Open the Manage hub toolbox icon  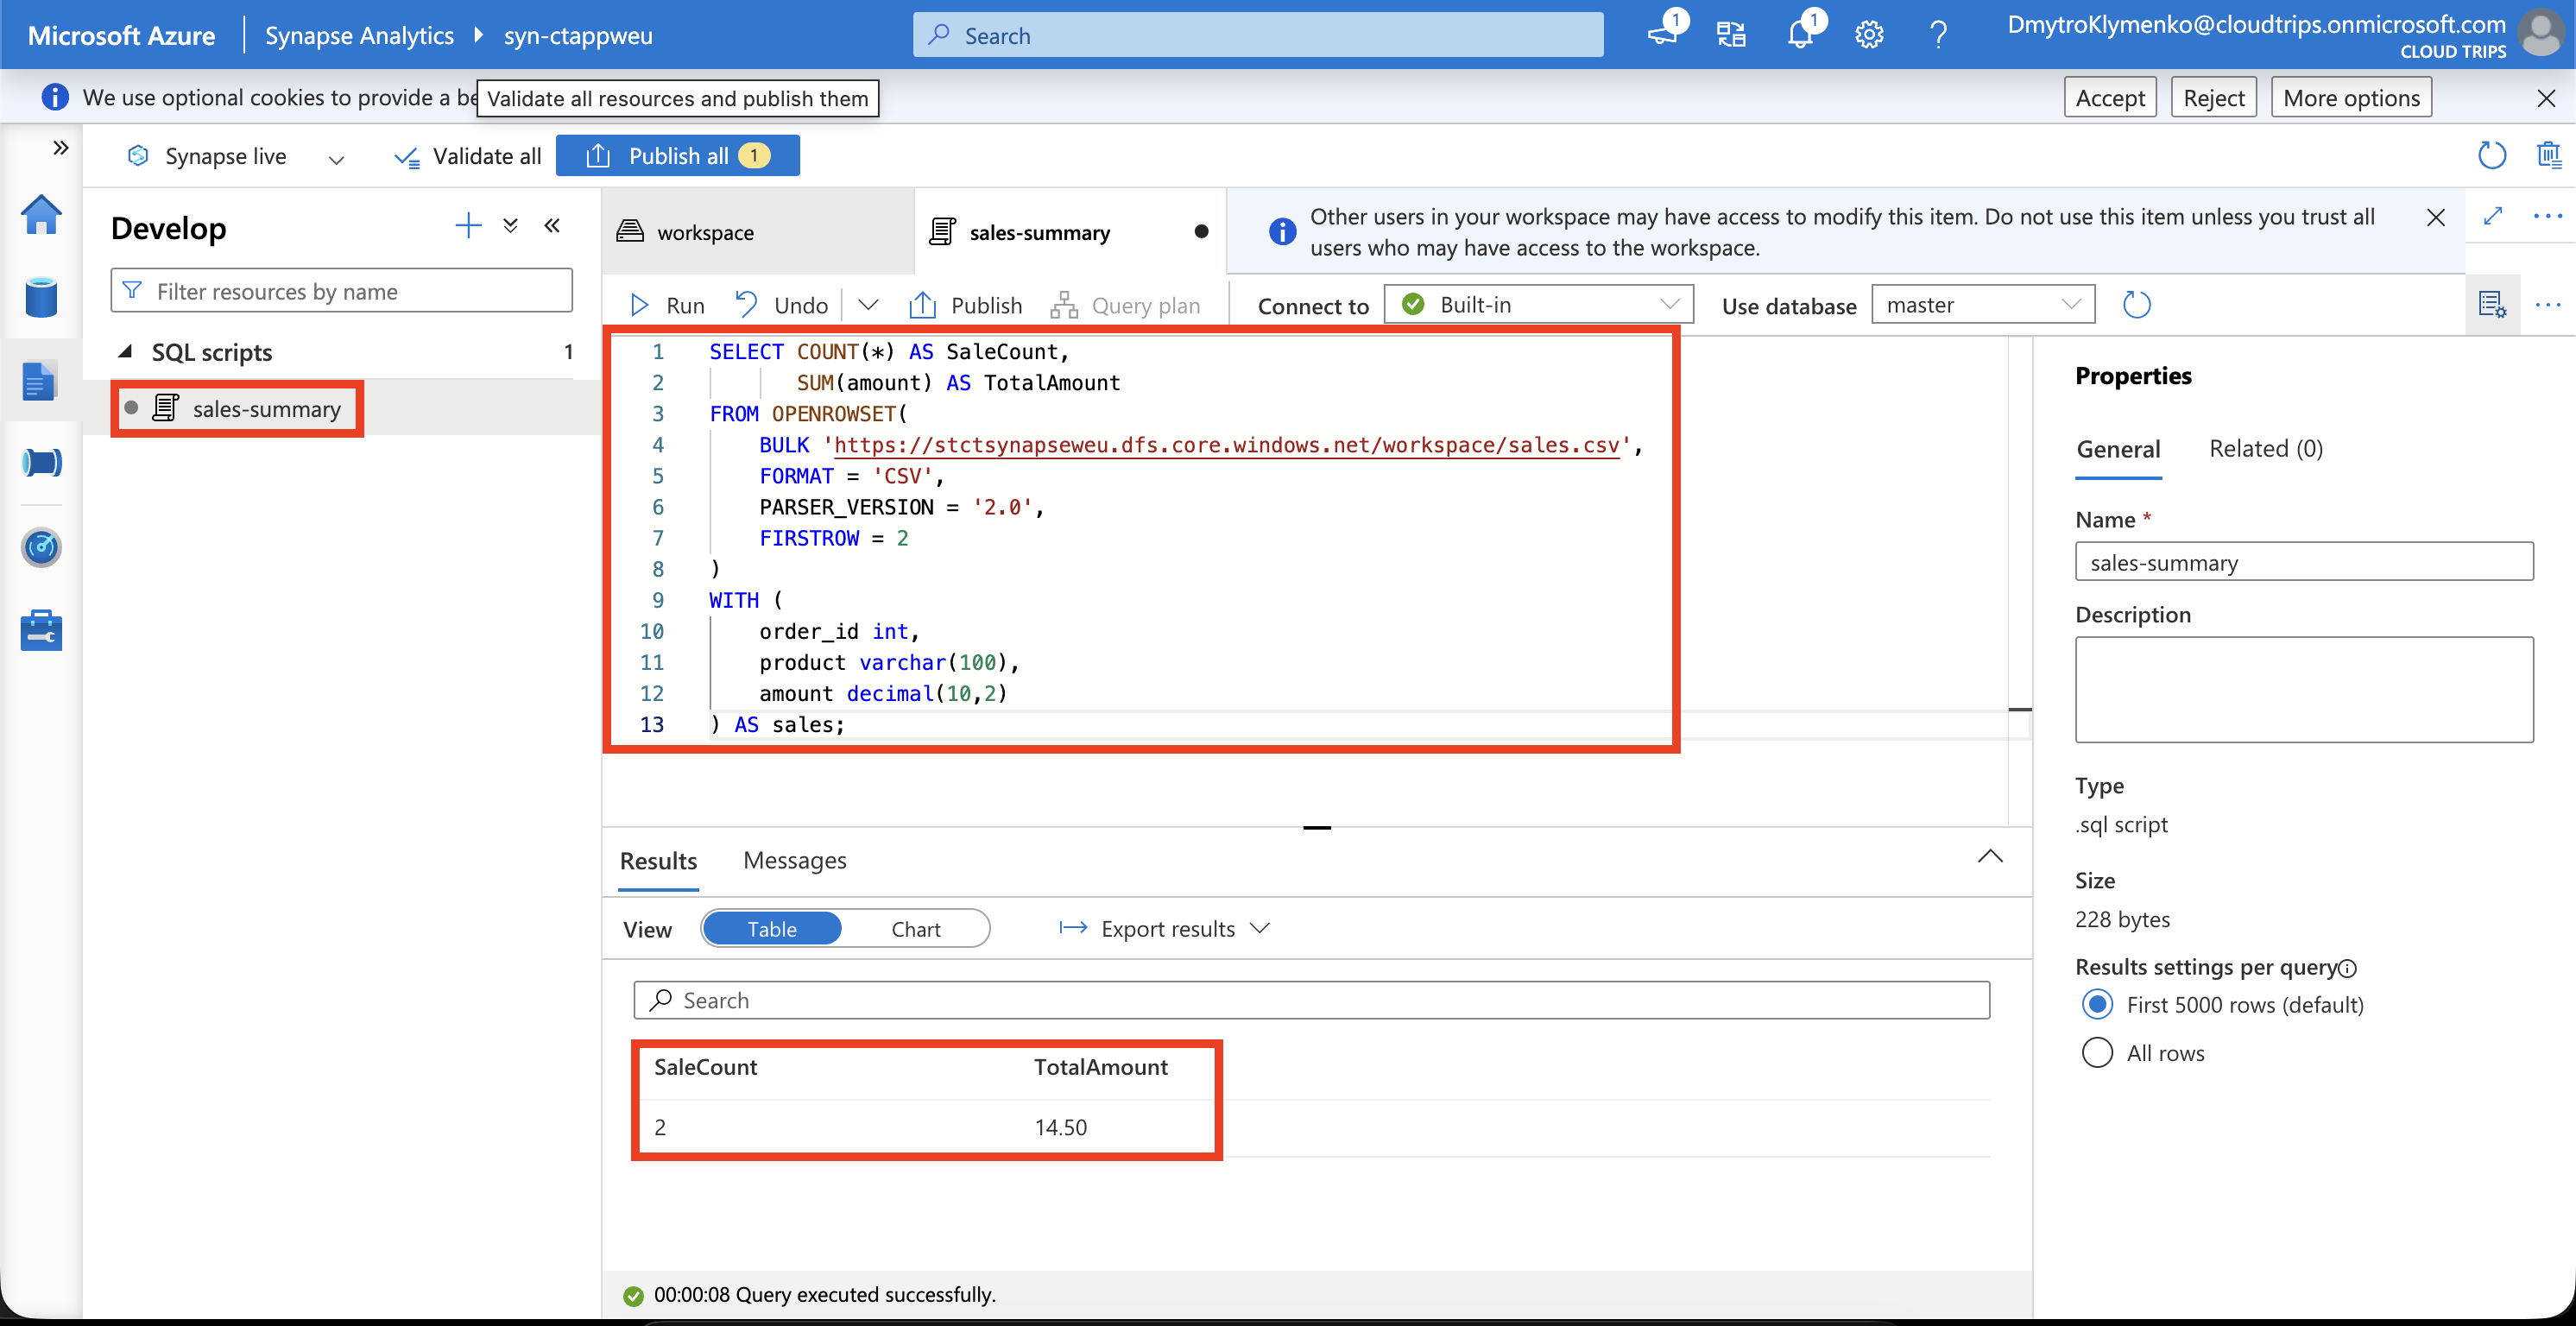(41, 630)
